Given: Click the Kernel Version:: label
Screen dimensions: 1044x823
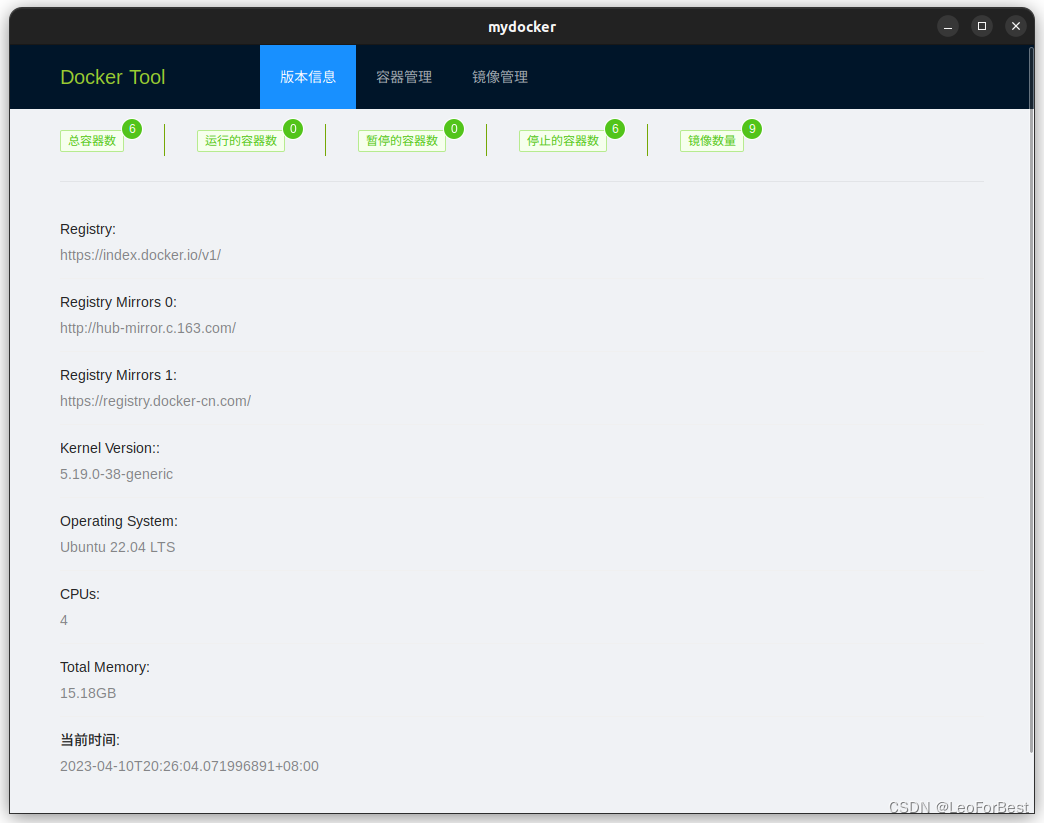Looking at the screenshot, I should pyautogui.click(x=110, y=448).
